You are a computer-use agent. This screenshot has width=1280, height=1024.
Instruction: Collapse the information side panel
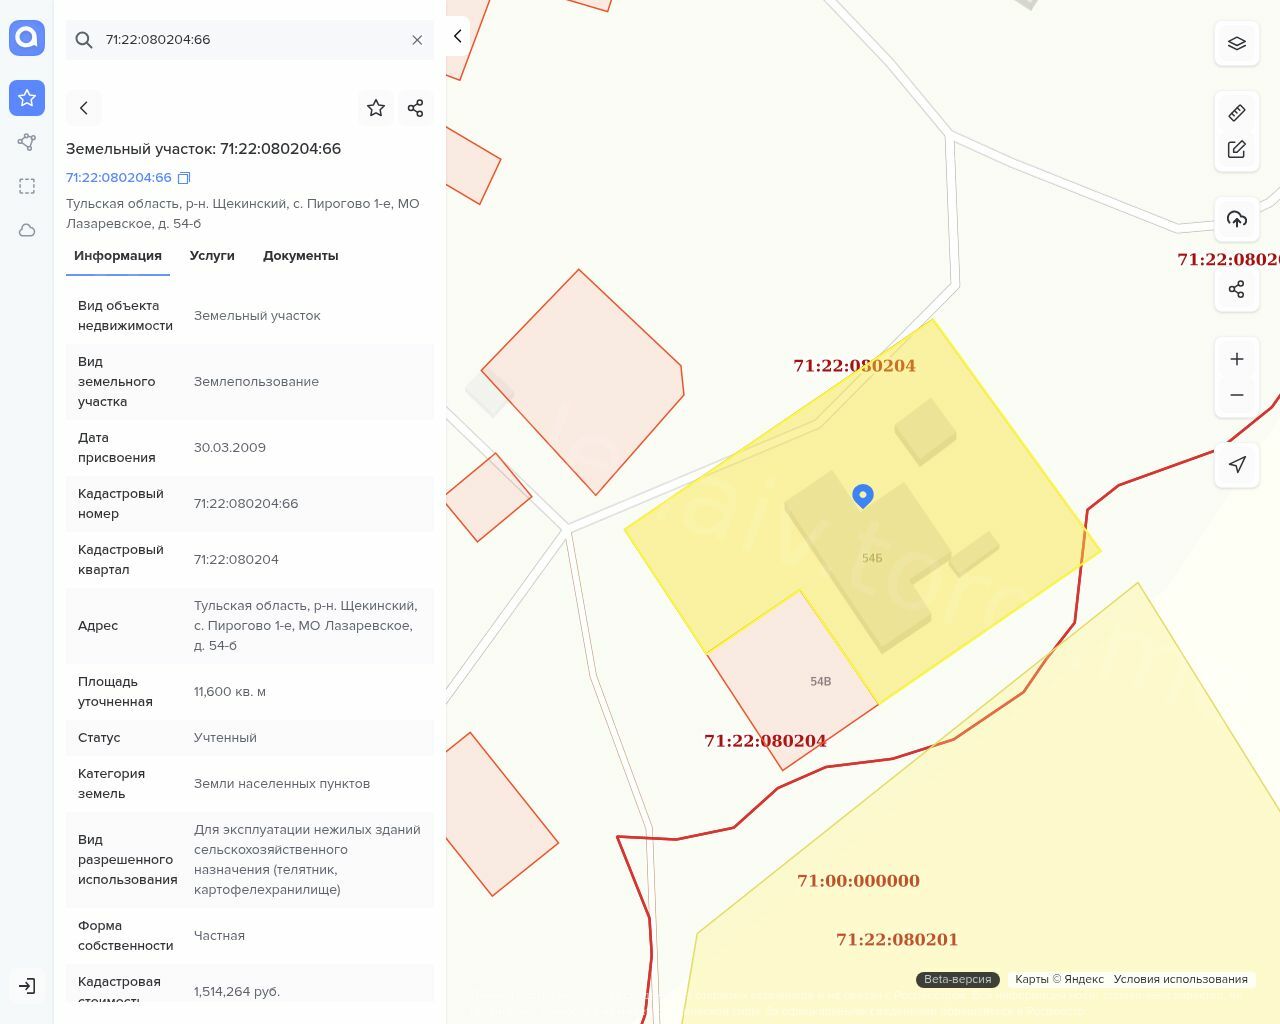457,36
